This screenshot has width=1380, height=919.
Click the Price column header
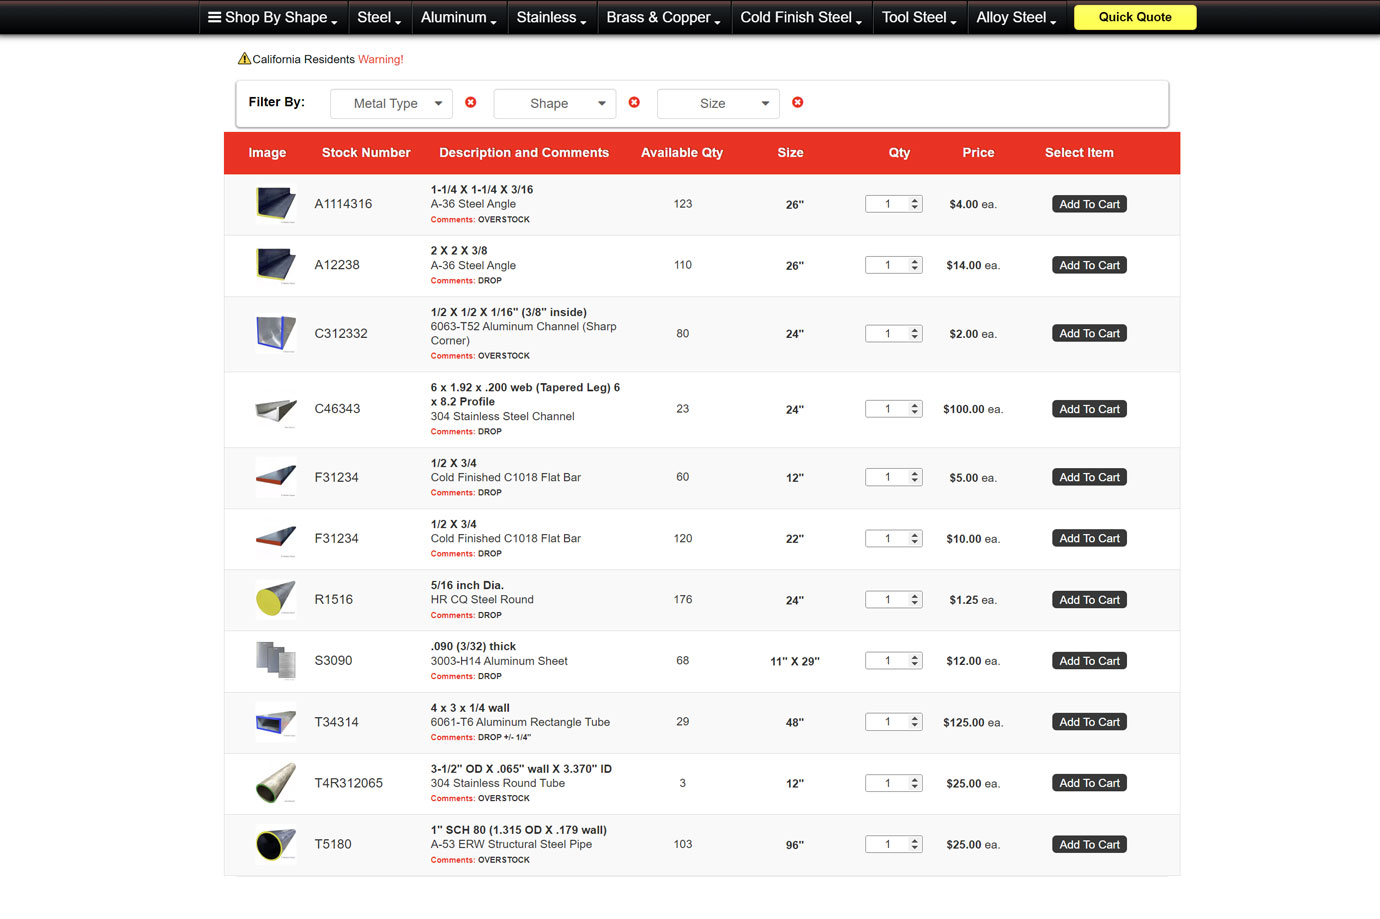click(978, 153)
